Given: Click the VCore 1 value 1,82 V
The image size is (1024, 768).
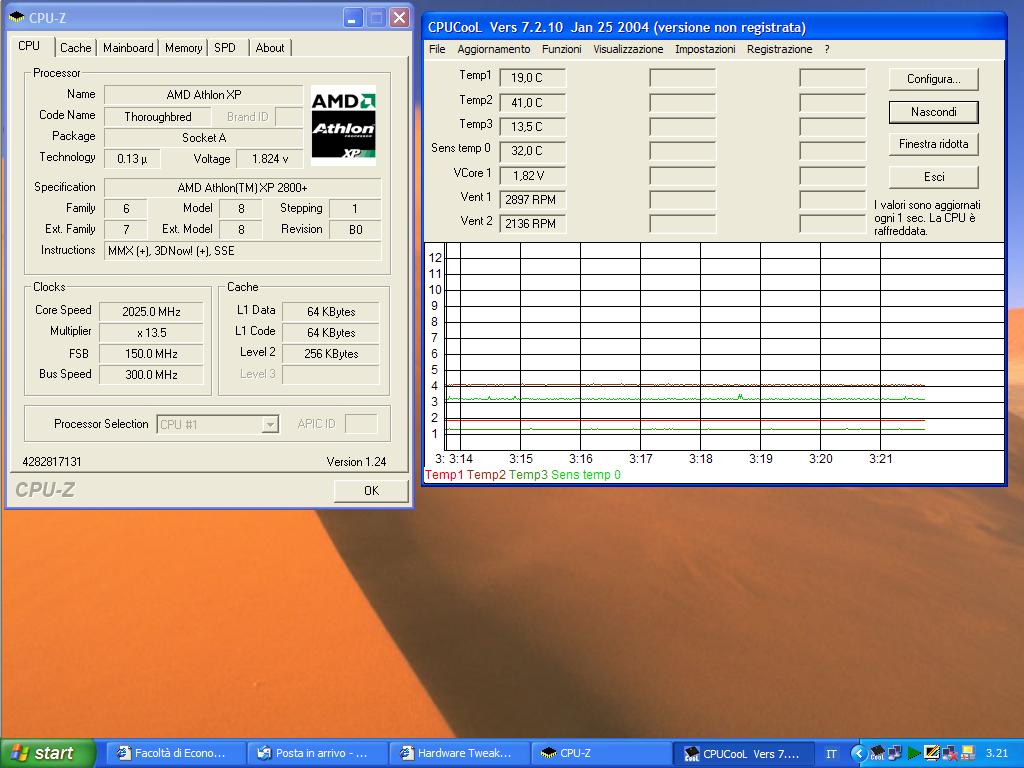Looking at the screenshot, I should point(533,175).
